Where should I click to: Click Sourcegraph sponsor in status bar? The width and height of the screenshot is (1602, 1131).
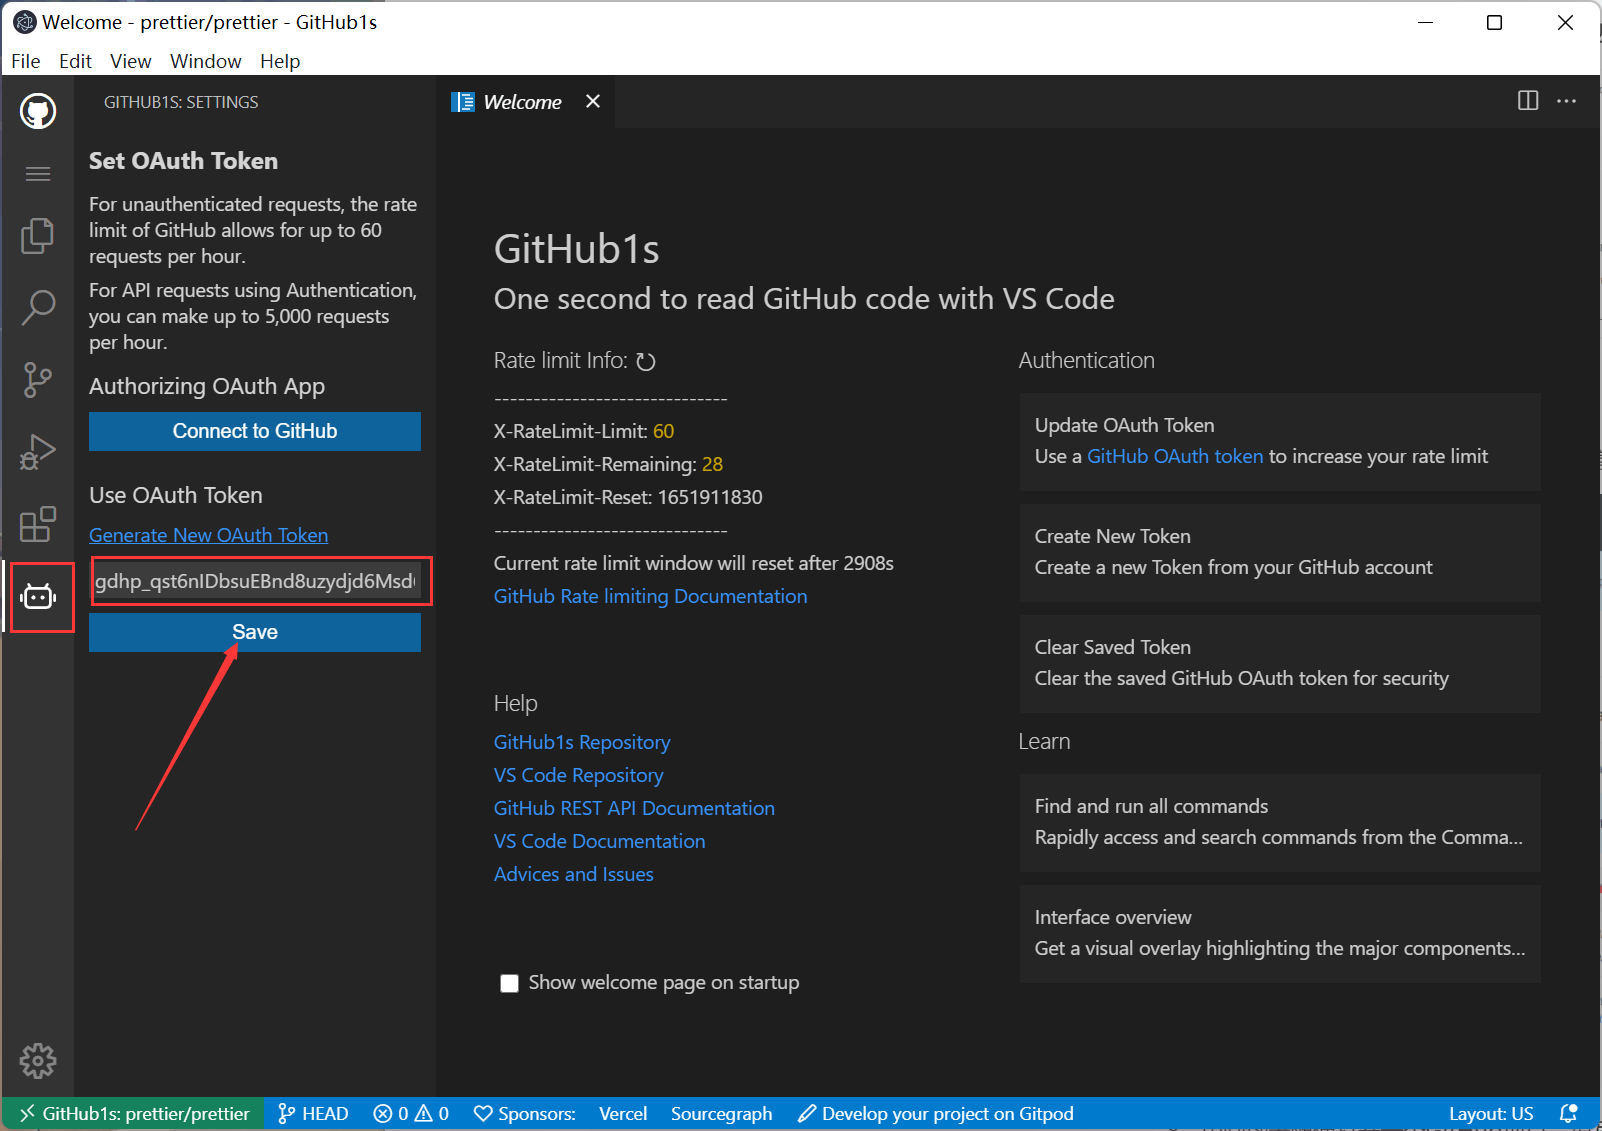click(x=721, y=1113)
